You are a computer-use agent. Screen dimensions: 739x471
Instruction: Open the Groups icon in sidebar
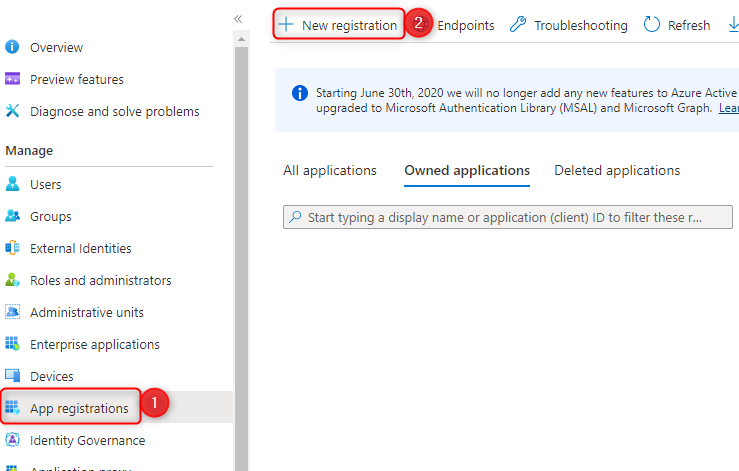point(13,216)
